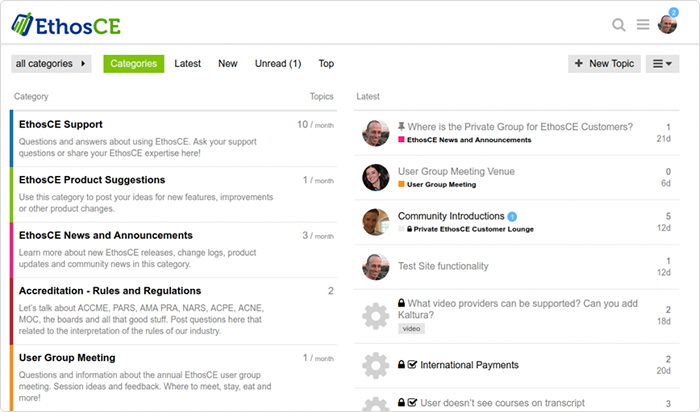Open the EthosCE Support category

[61, 125]
